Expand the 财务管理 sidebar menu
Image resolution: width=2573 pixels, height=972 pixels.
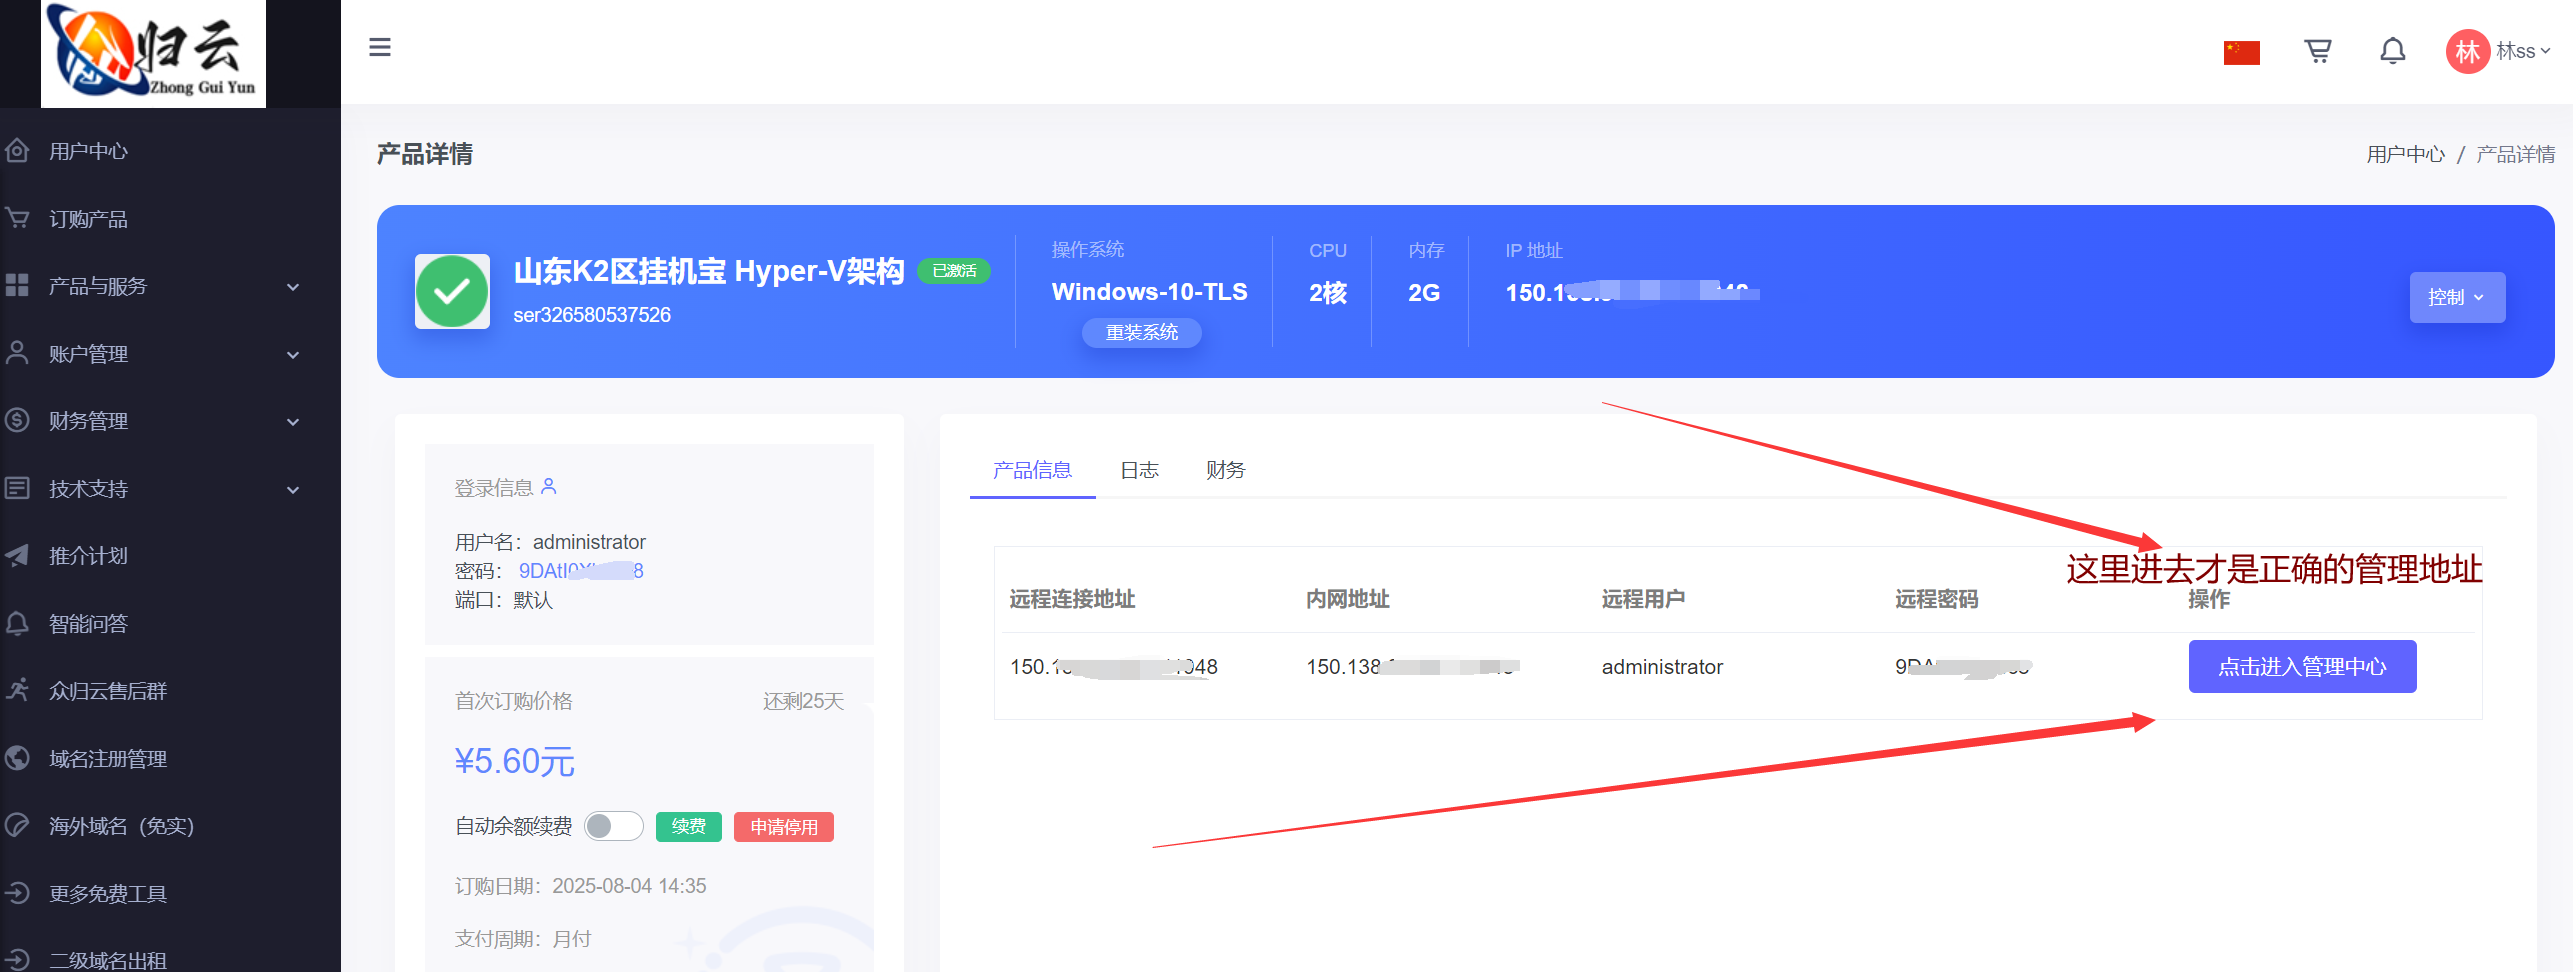pos(150,421)
